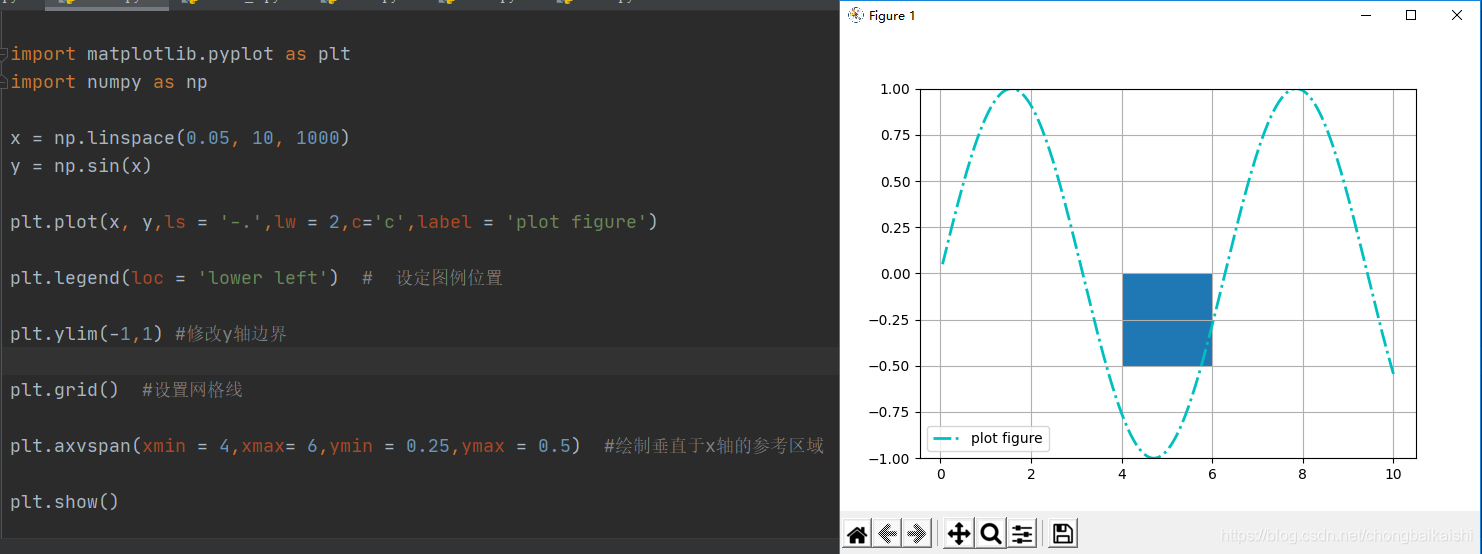
Task: Minimize the Figure 1 window
Action: [1365, 15]
